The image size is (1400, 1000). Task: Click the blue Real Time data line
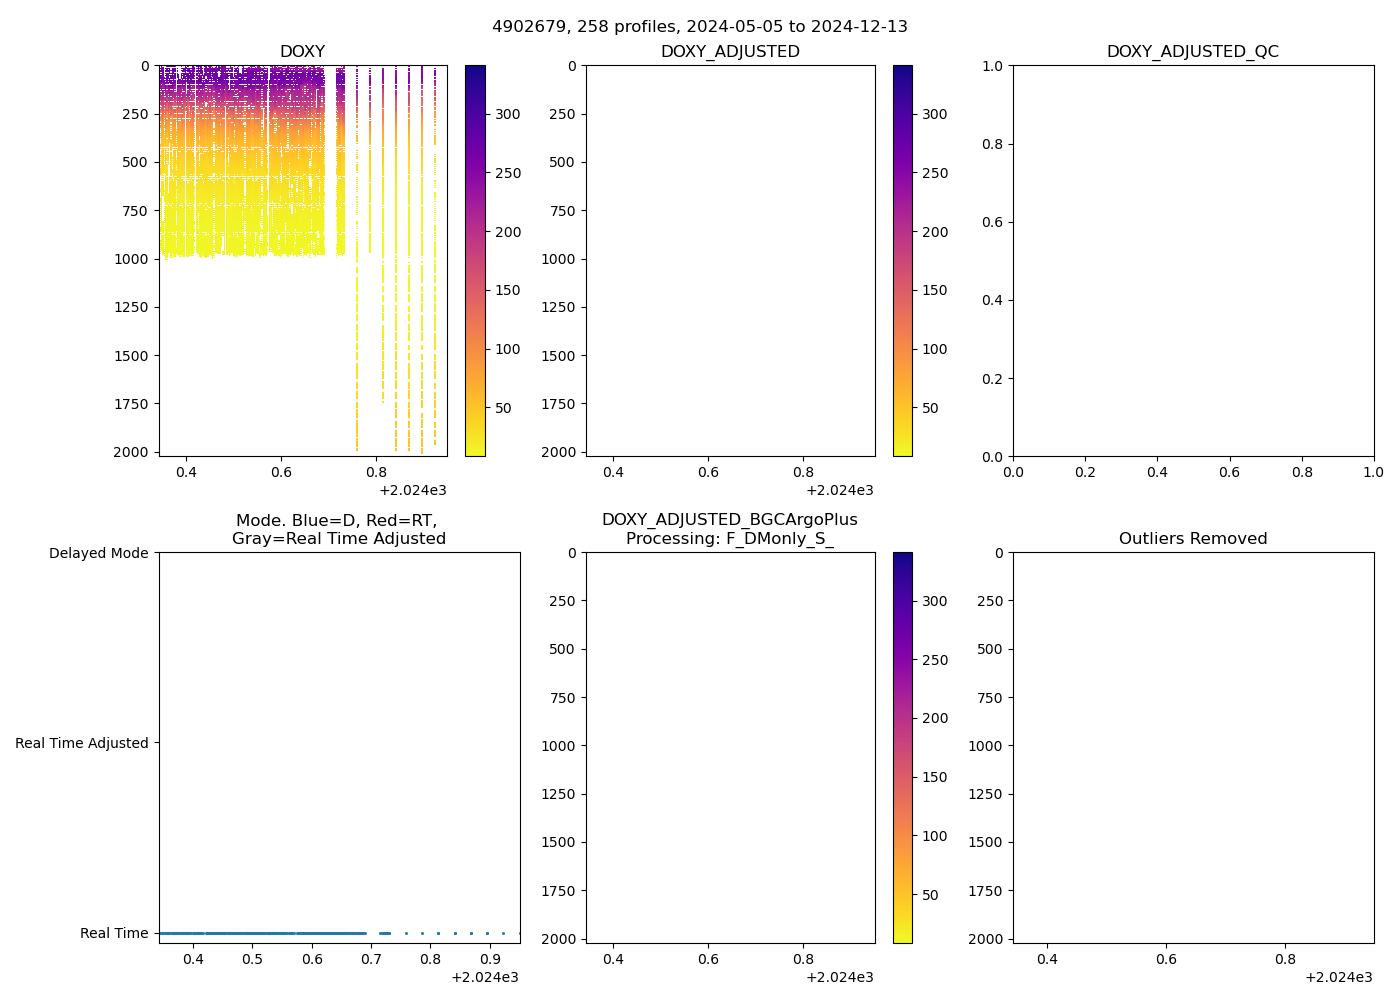pyautogui.click(x=260, y=933)
